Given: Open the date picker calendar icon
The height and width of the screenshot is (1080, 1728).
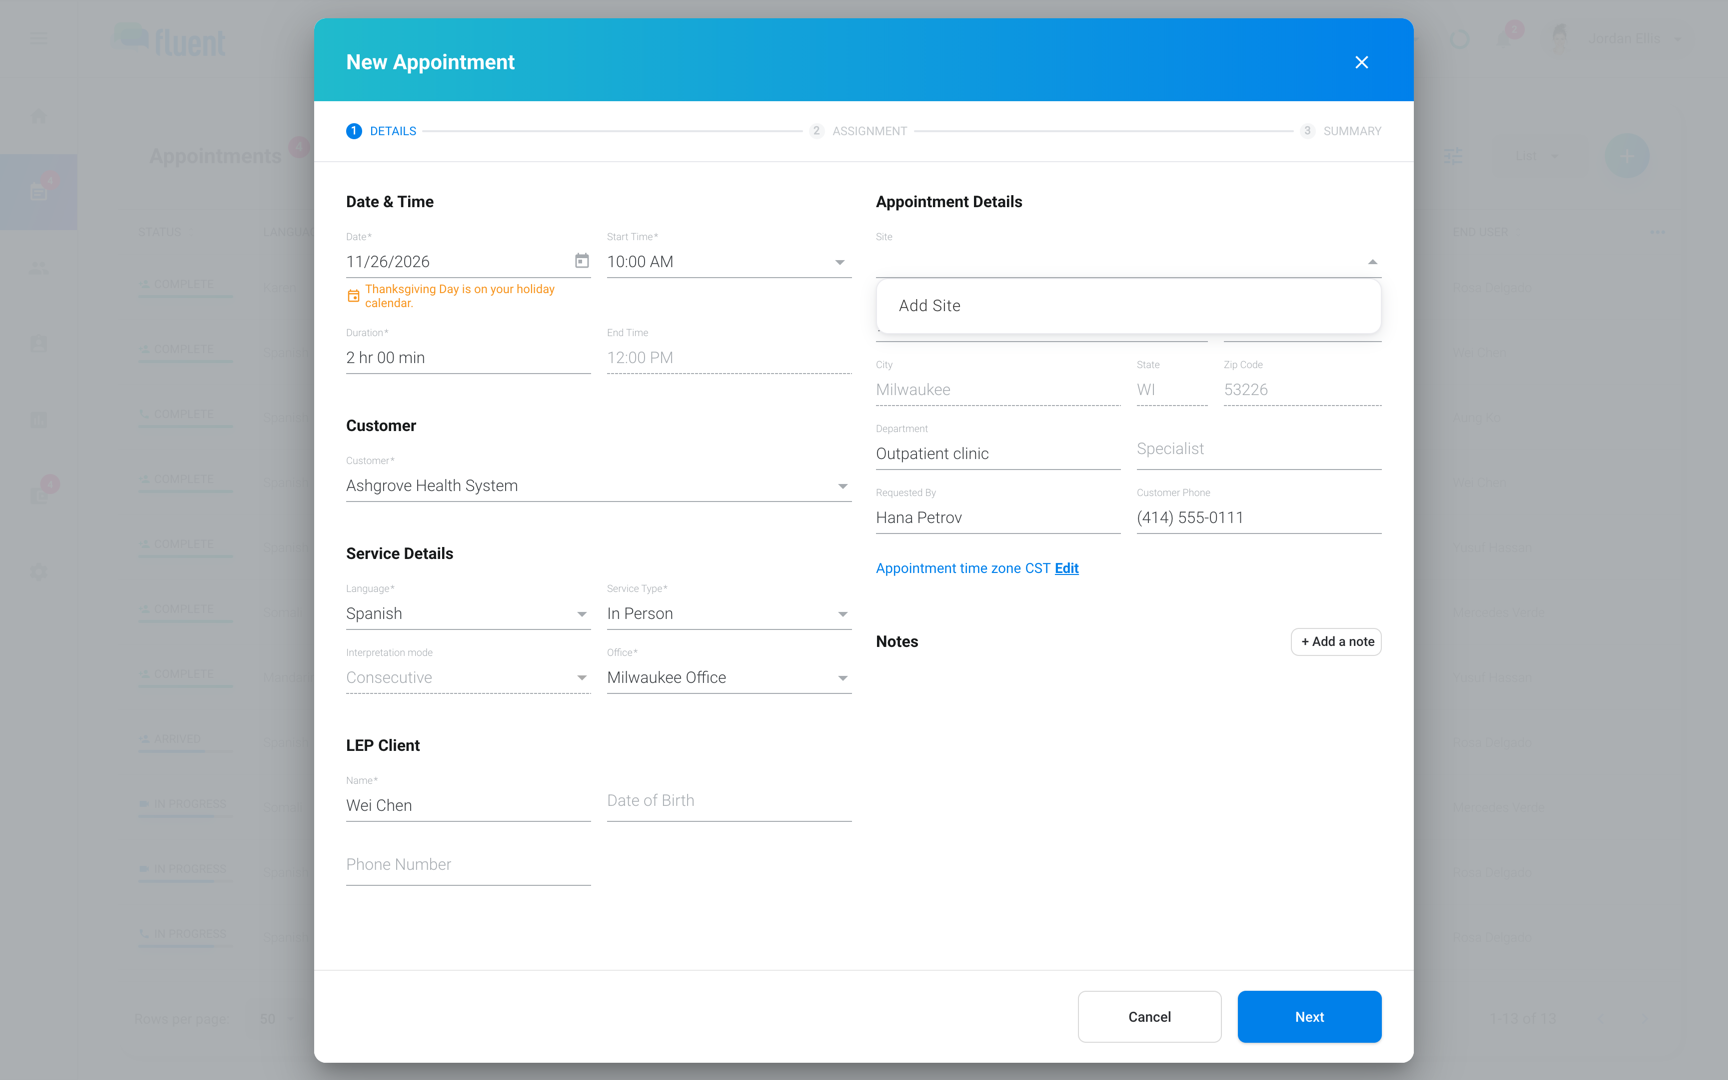Looking at the screenshot, I should pyautogui.click(x=582, y=261).
